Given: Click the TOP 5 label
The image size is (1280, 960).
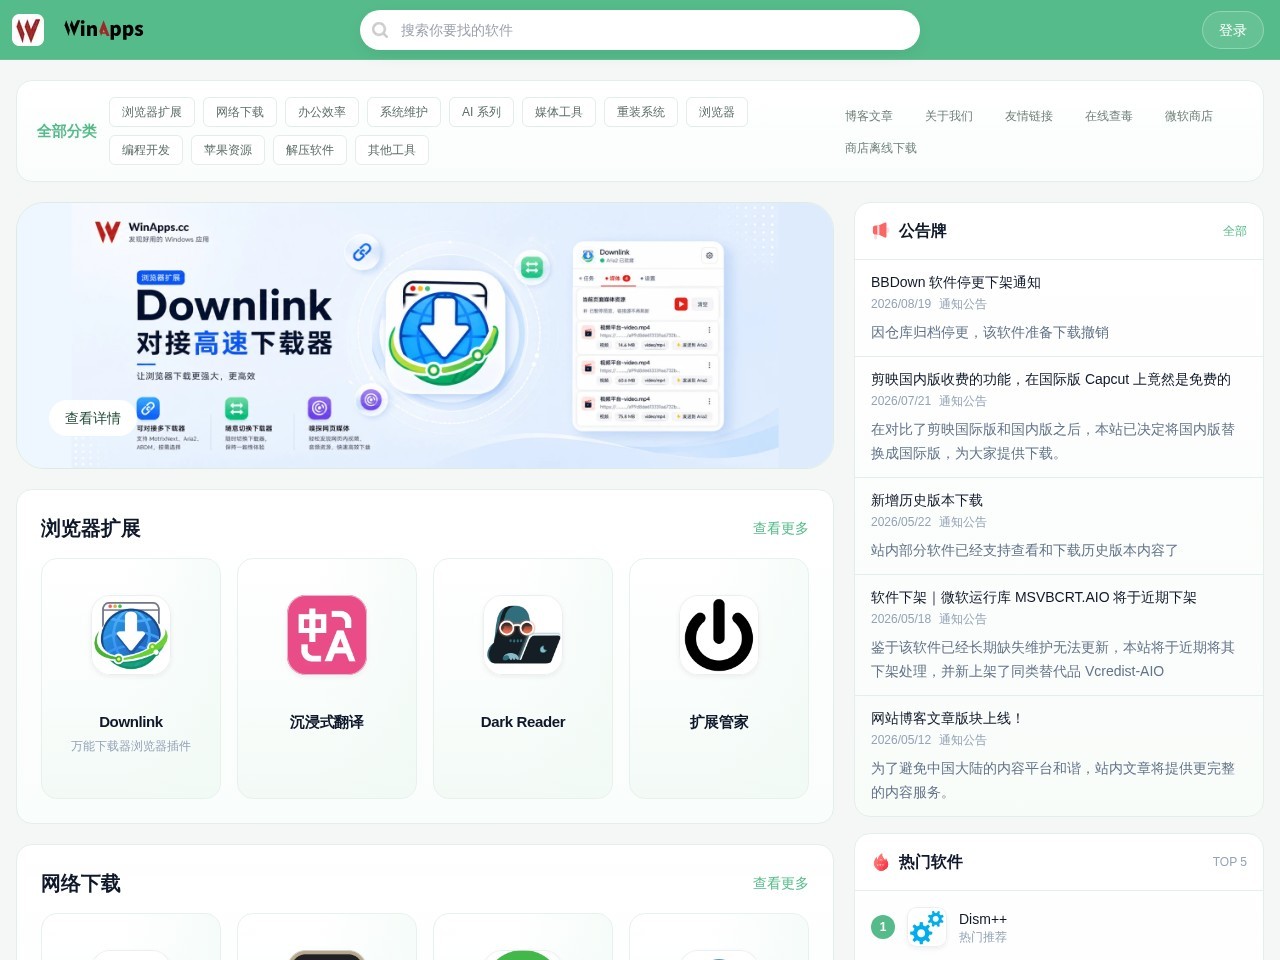Looking at the screenshot, I should (x=1230, y=862).
